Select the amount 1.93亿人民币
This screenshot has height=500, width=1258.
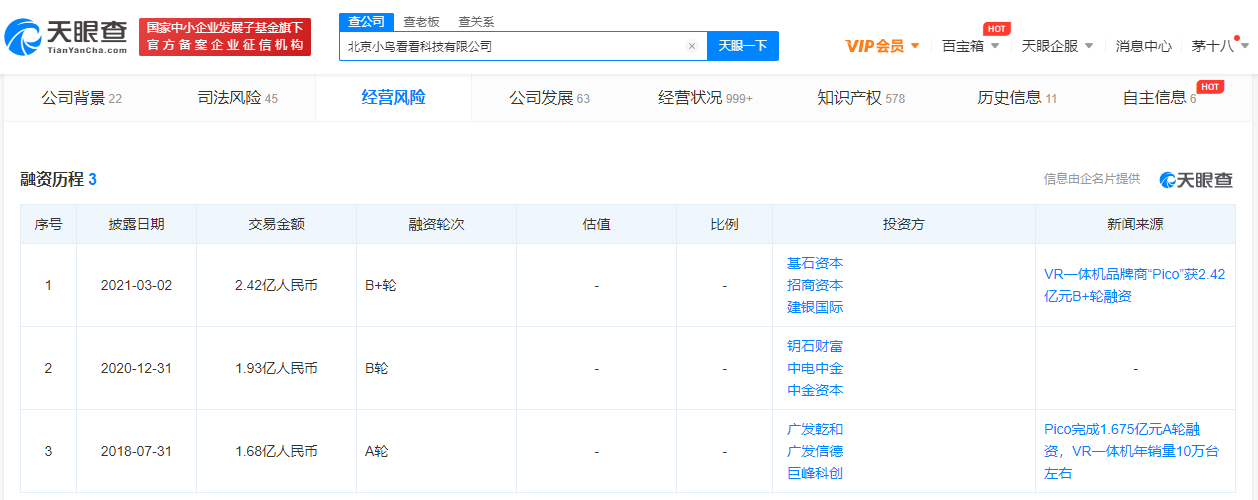click(276, 369)
